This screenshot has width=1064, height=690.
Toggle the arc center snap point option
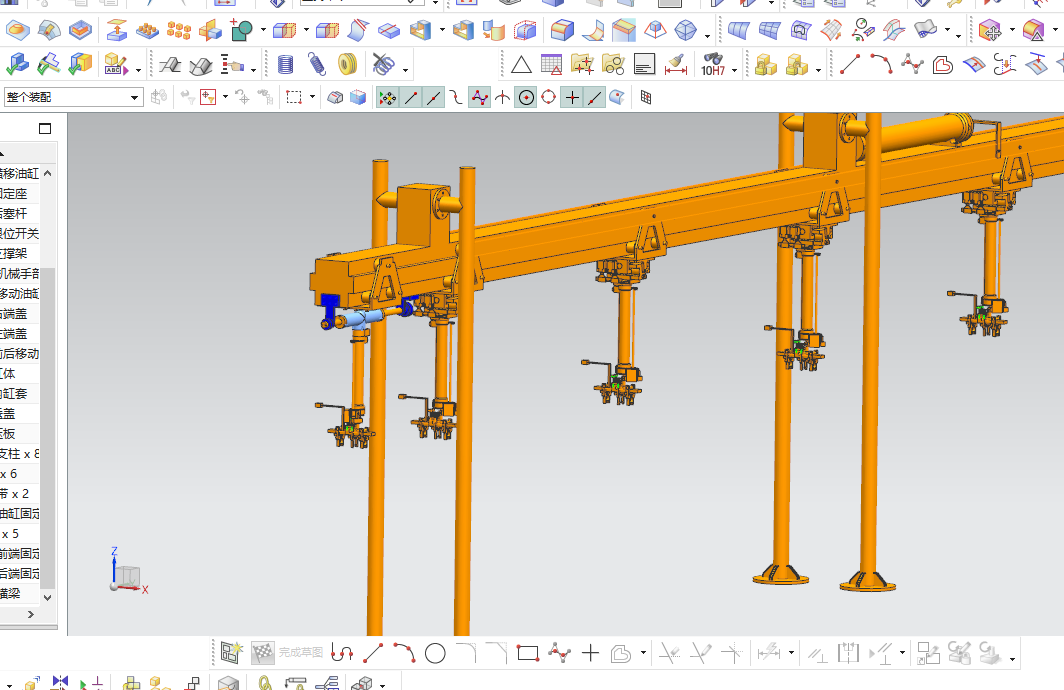click(525, 97)
